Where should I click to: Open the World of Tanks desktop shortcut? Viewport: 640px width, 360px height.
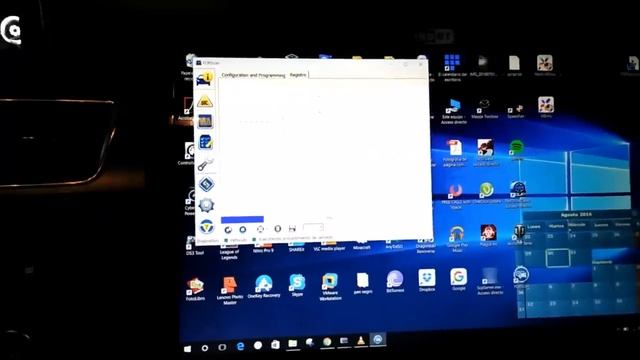519,234
